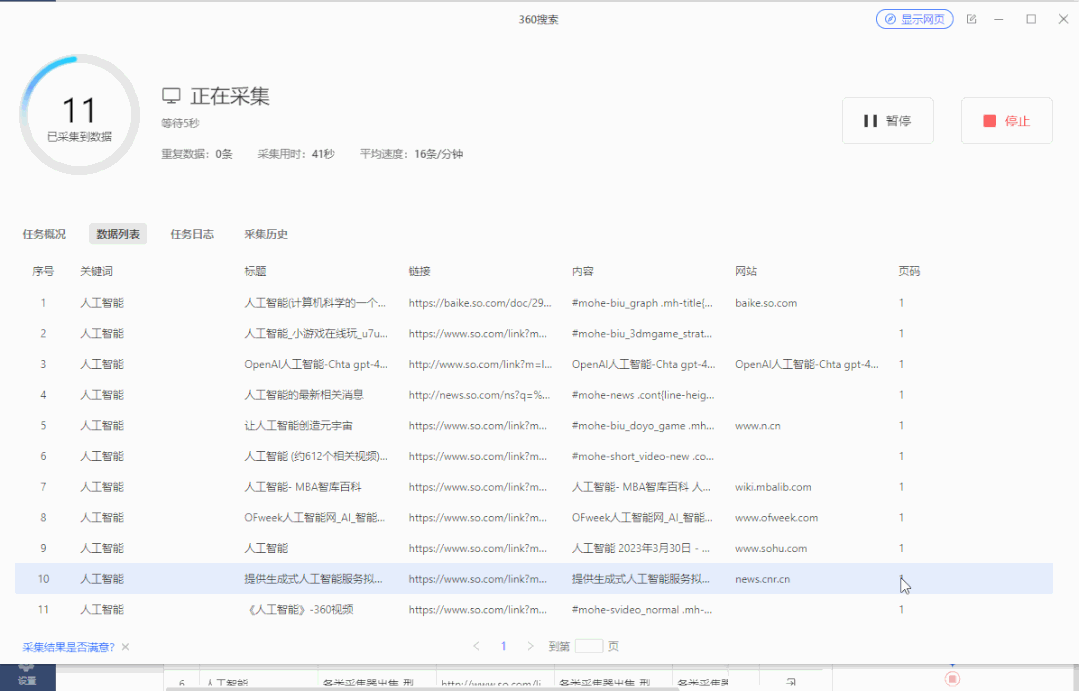Select the title 人工智能的最新相关消息
The height and width of the screenshot is (691, 1079).
[303, 395]
